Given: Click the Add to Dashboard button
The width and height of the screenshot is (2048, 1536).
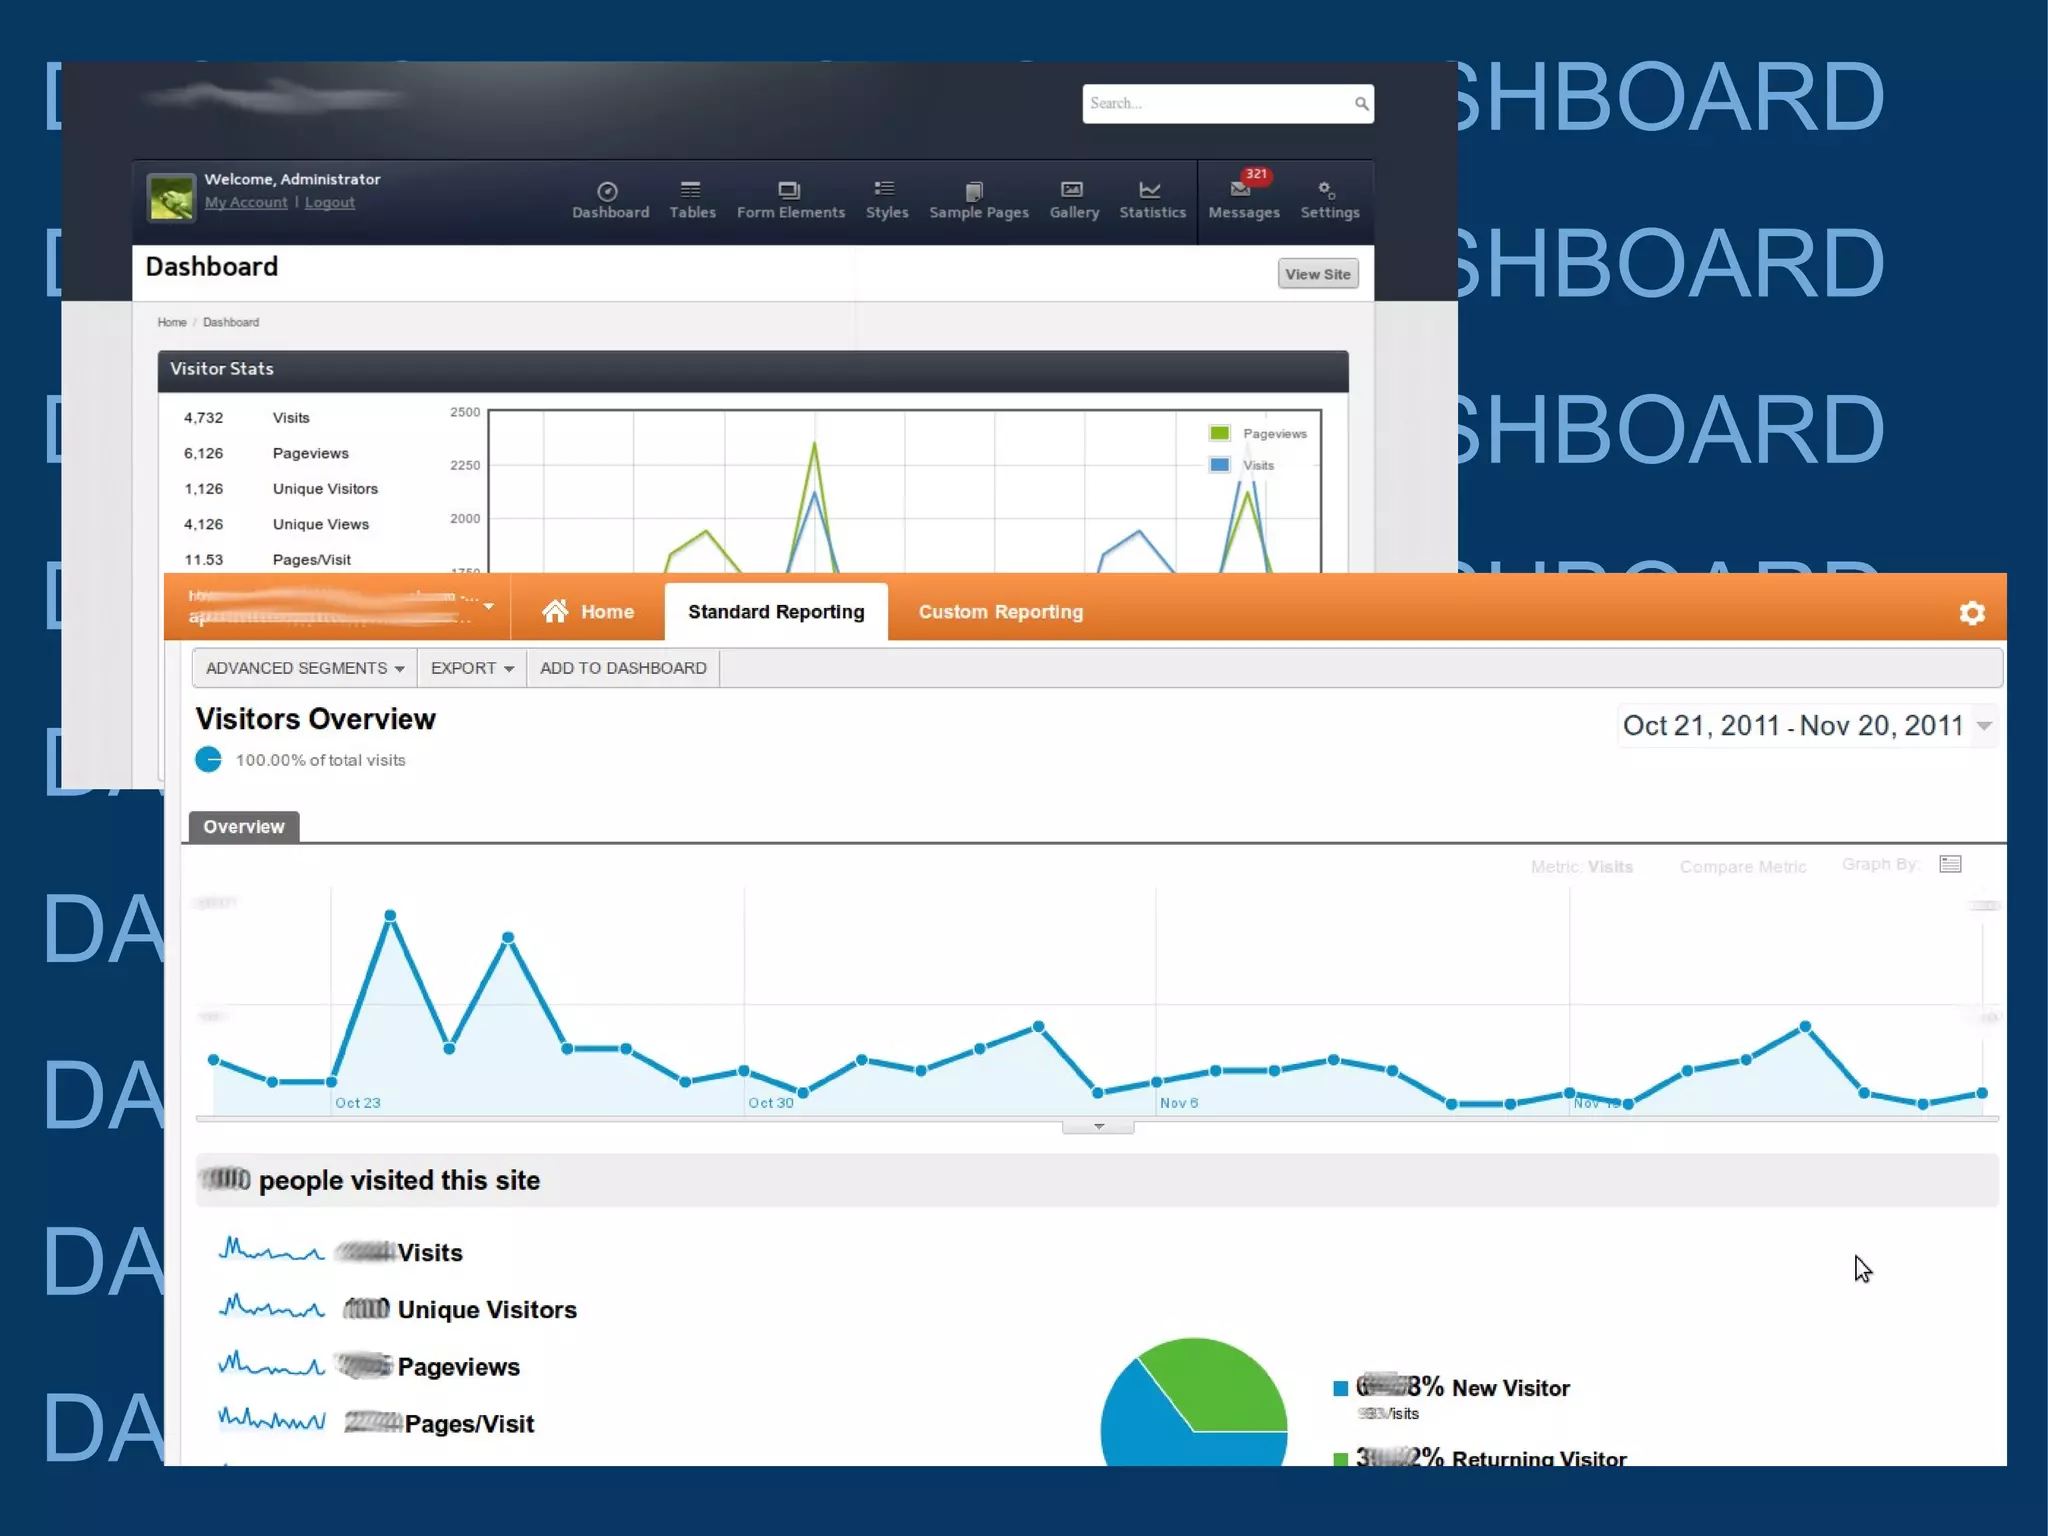Looking at the screenshot, I should click(x=623, y=668).
